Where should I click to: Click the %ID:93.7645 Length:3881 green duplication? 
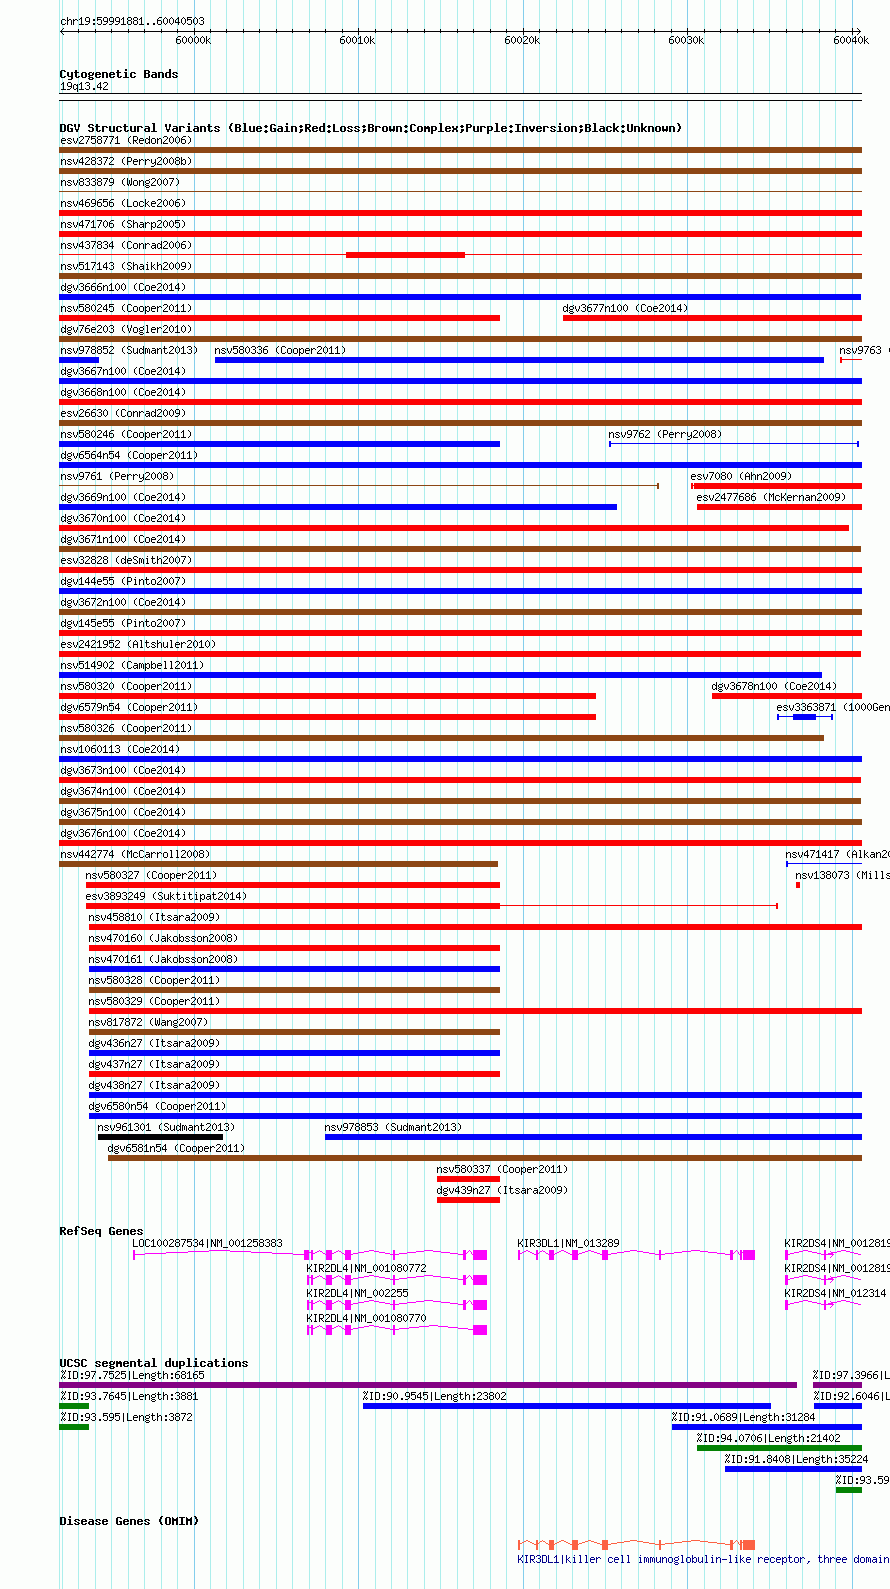click(74, 1406)
